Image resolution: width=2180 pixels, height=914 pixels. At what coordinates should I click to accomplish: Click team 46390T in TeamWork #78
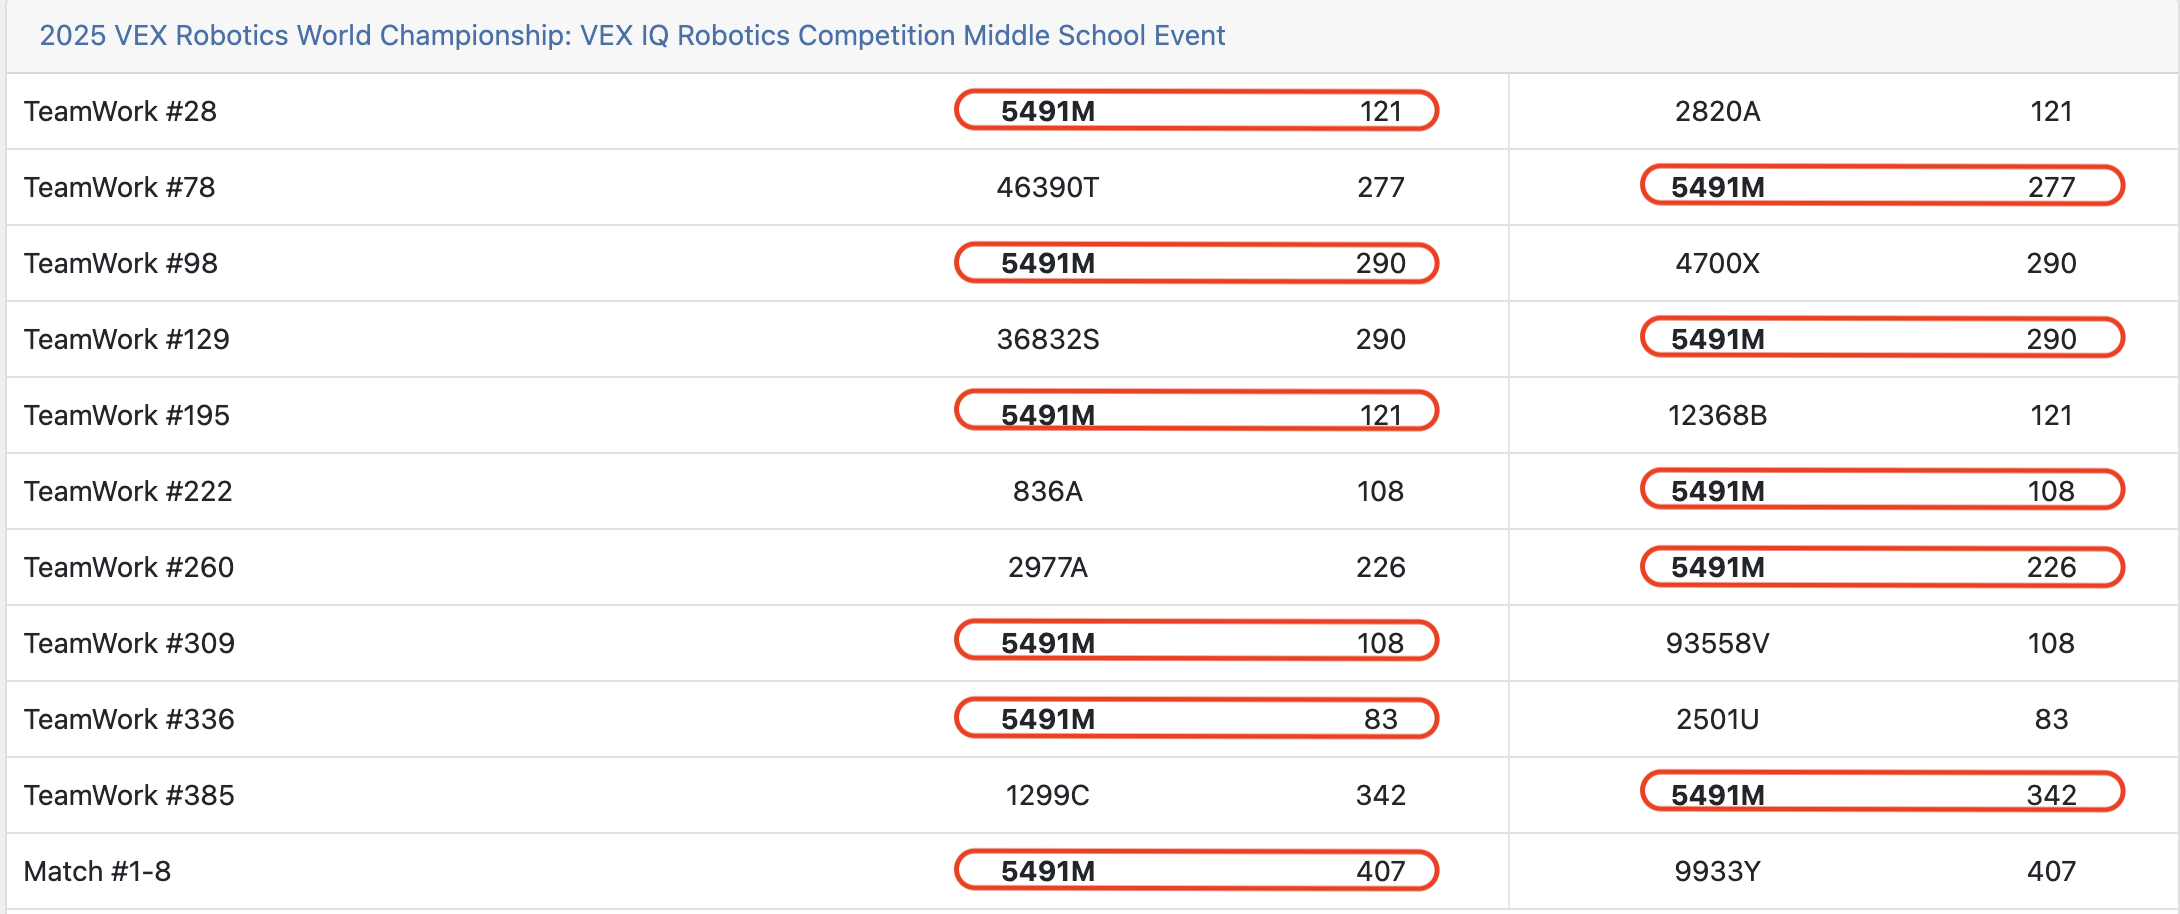coord(1047,187)
